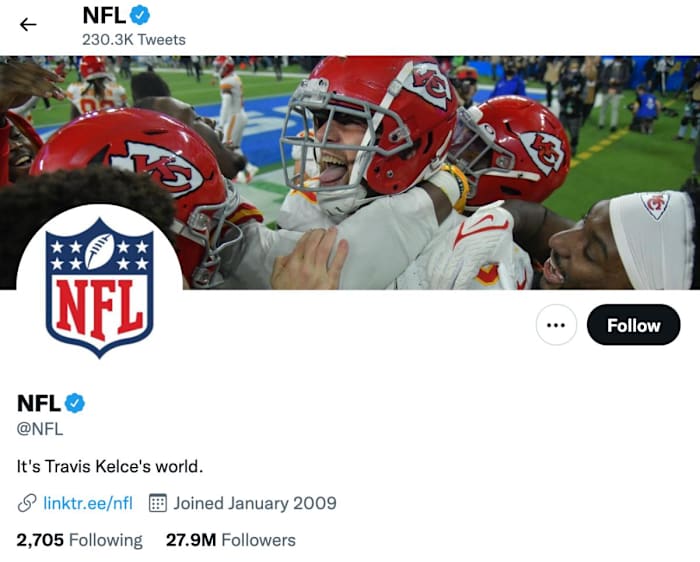Viewport: 700px width, 562px height.
Task: View the 2,705 Following list
Action: 80,540
